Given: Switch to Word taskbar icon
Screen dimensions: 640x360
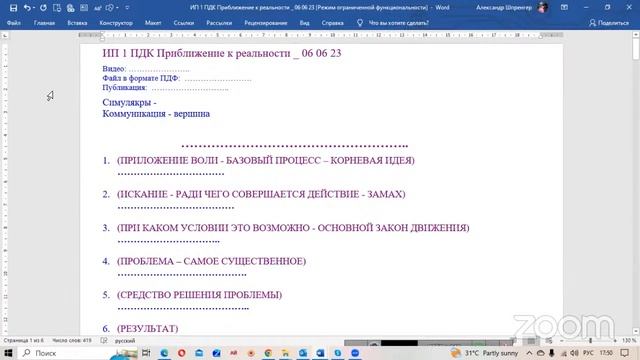Looking at the screenshot, I should click(320, 353).
